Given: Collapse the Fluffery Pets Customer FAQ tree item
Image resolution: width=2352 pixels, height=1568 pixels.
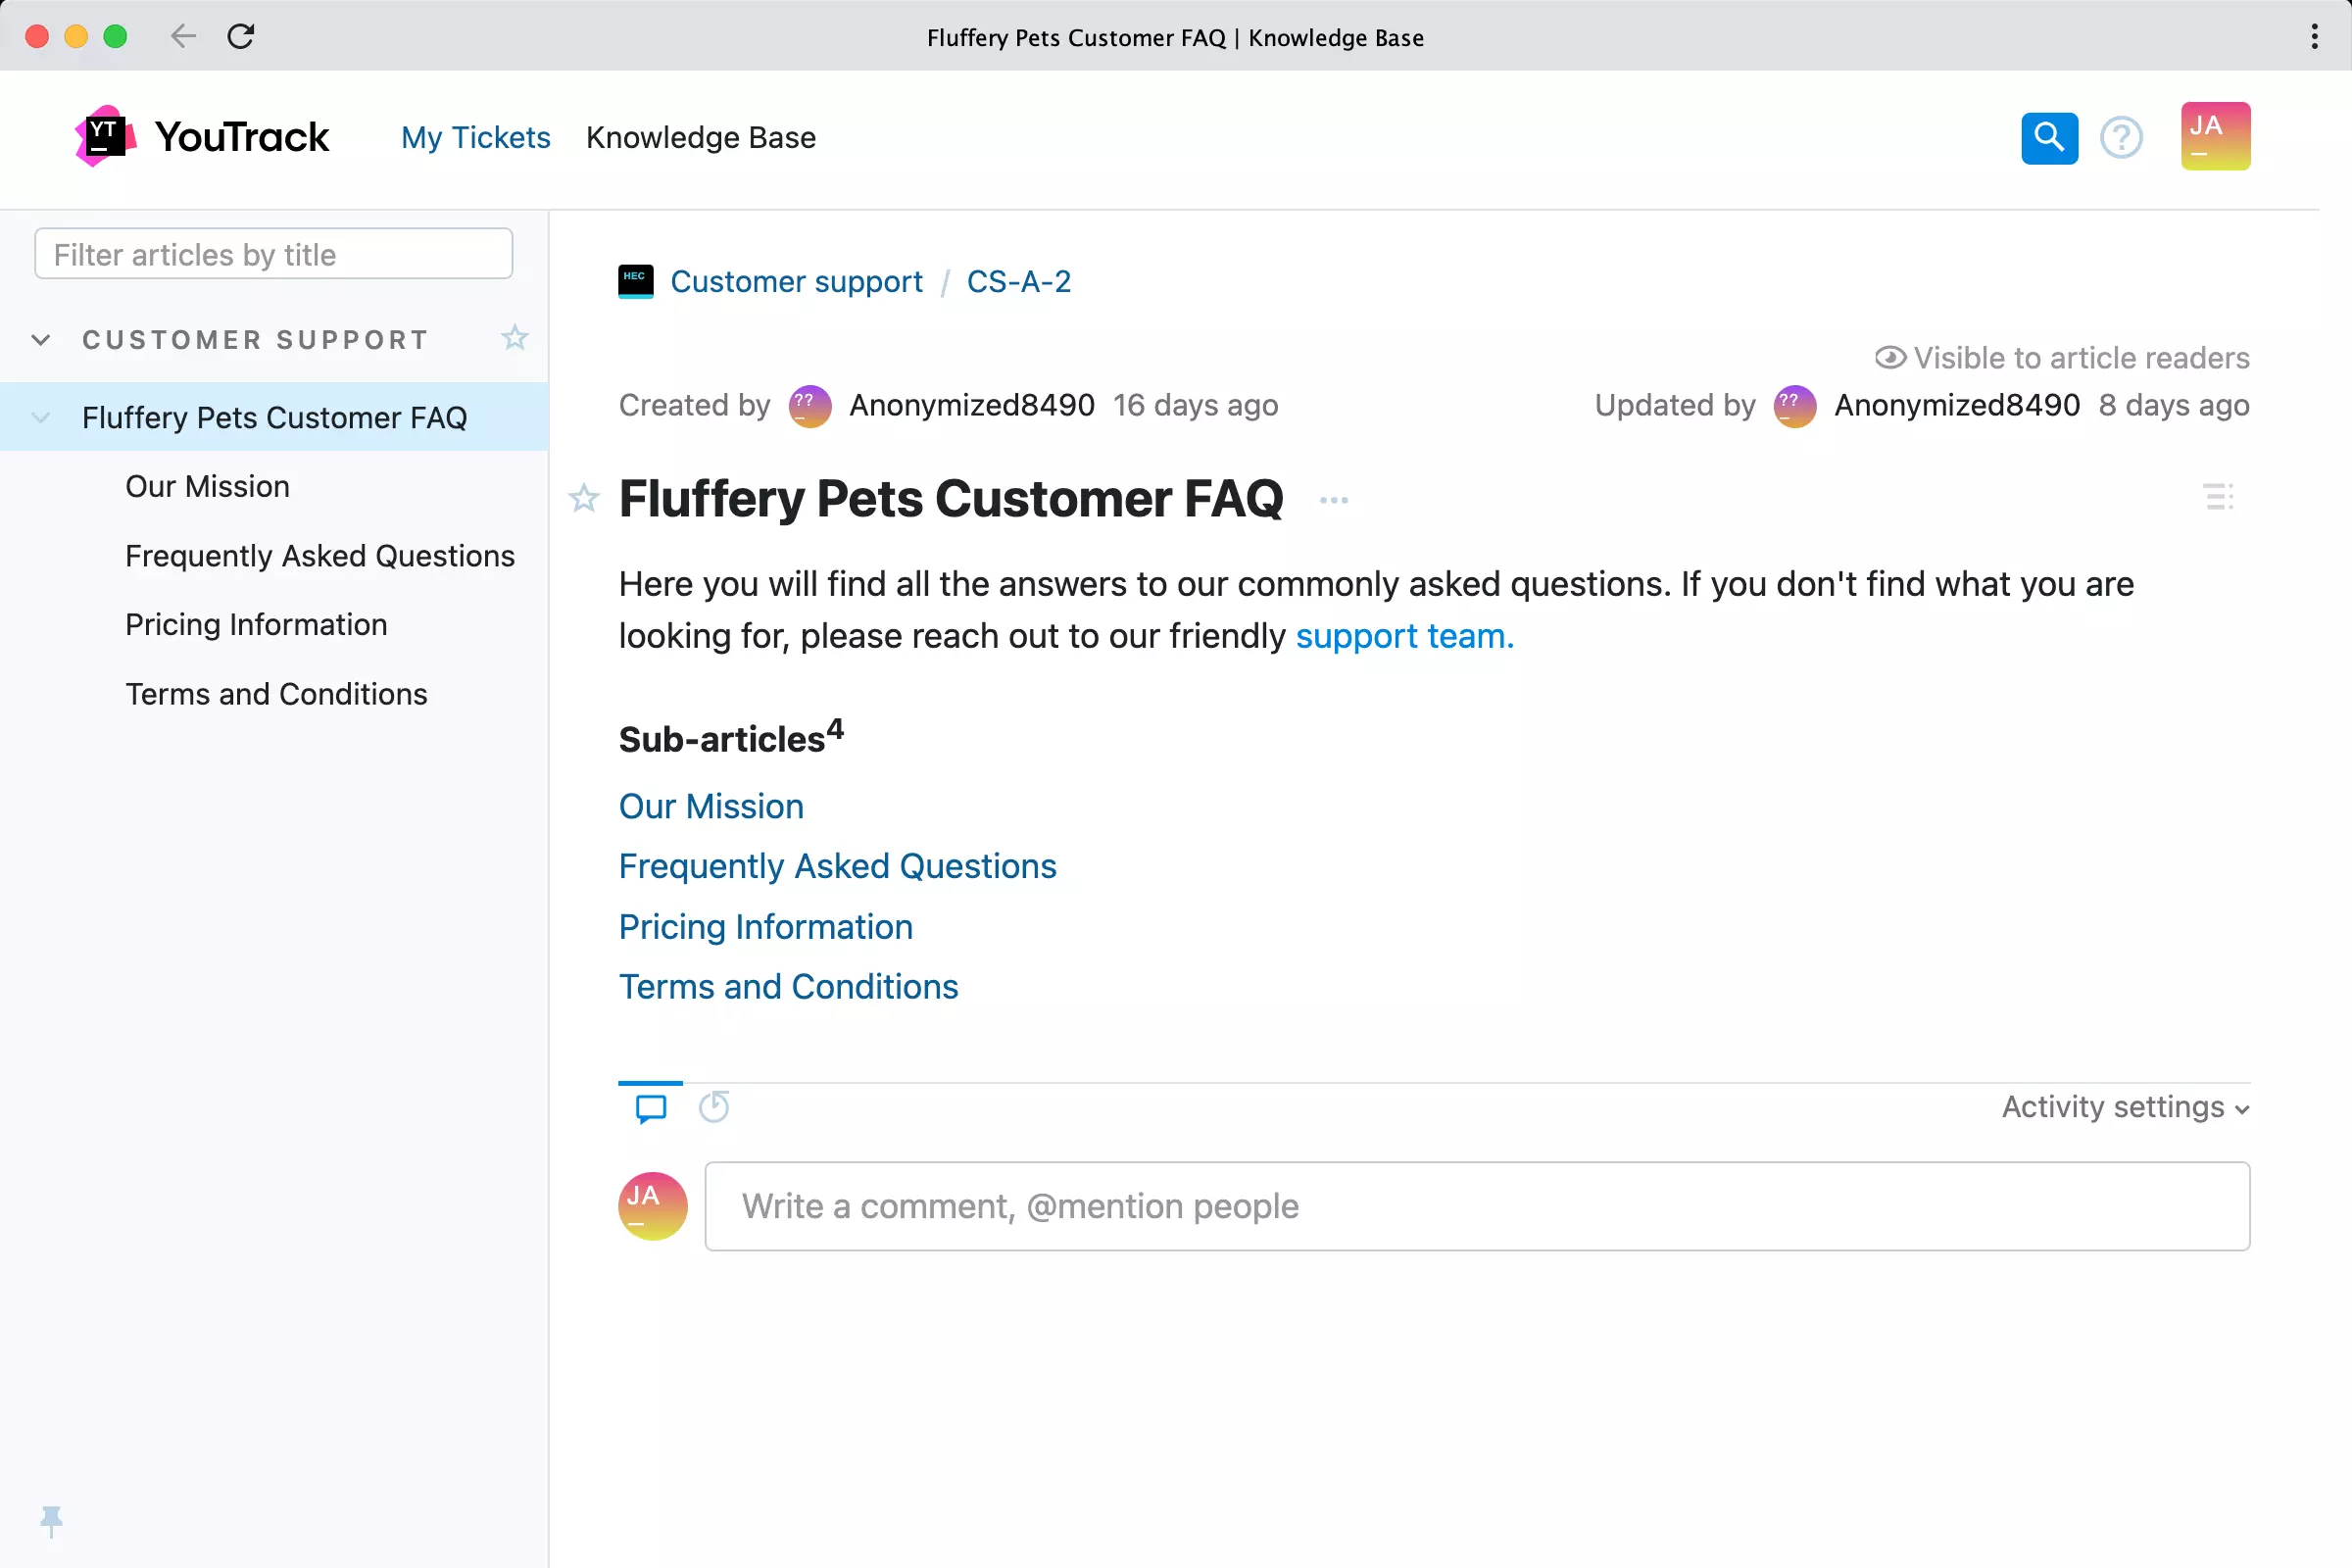Looking at the screenshot, I should 41,417.
